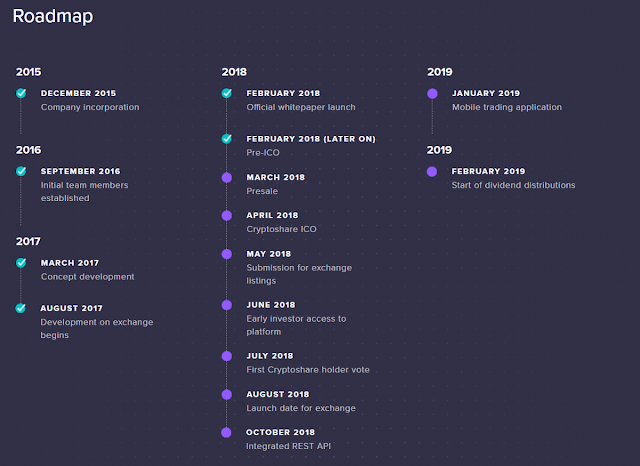Click the December 2015 checkmark icon
This screenshot has height=466, width=640.
coord(21,93)
